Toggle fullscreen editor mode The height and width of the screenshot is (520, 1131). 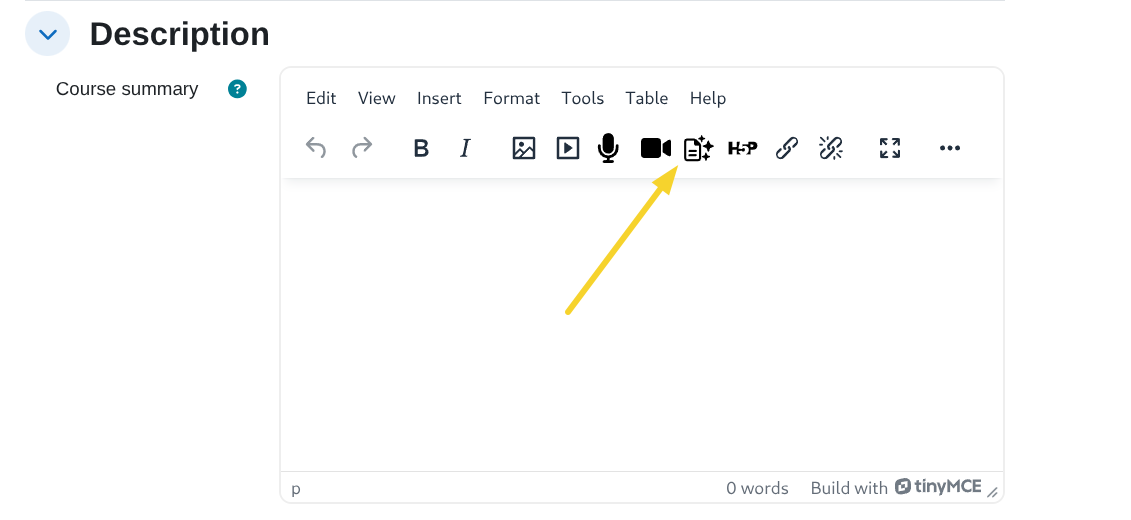(890, 148)
